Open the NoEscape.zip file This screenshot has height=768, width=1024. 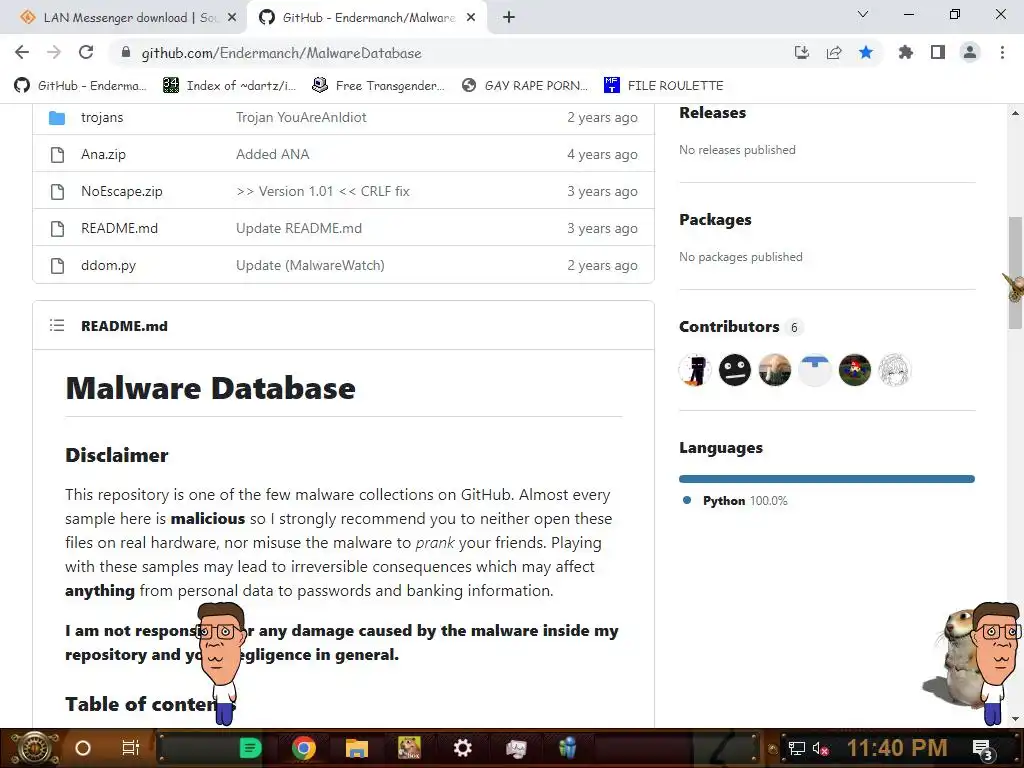click(121, 191)
